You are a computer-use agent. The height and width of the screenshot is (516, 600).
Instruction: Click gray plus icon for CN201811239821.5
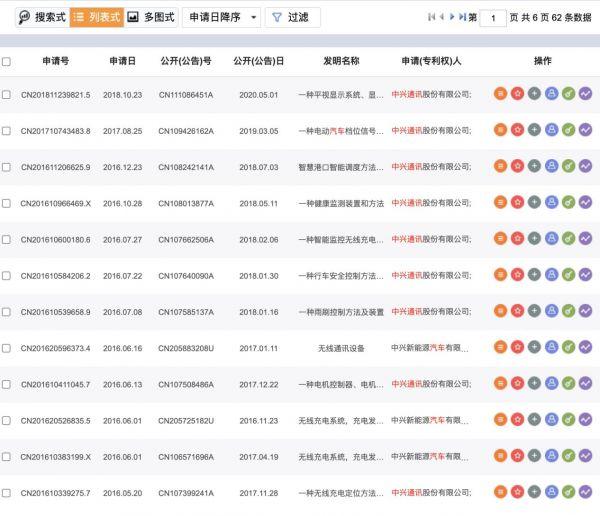tap(534, 93)
